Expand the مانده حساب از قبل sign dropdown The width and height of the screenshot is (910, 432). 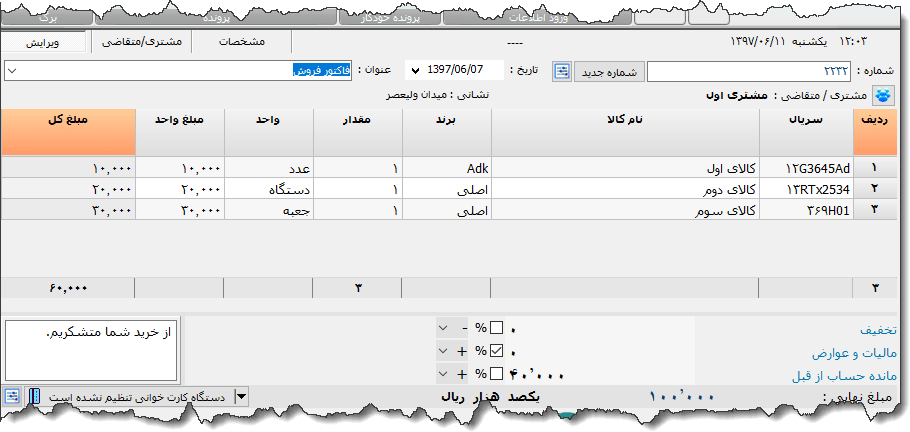tap(443, 374)
